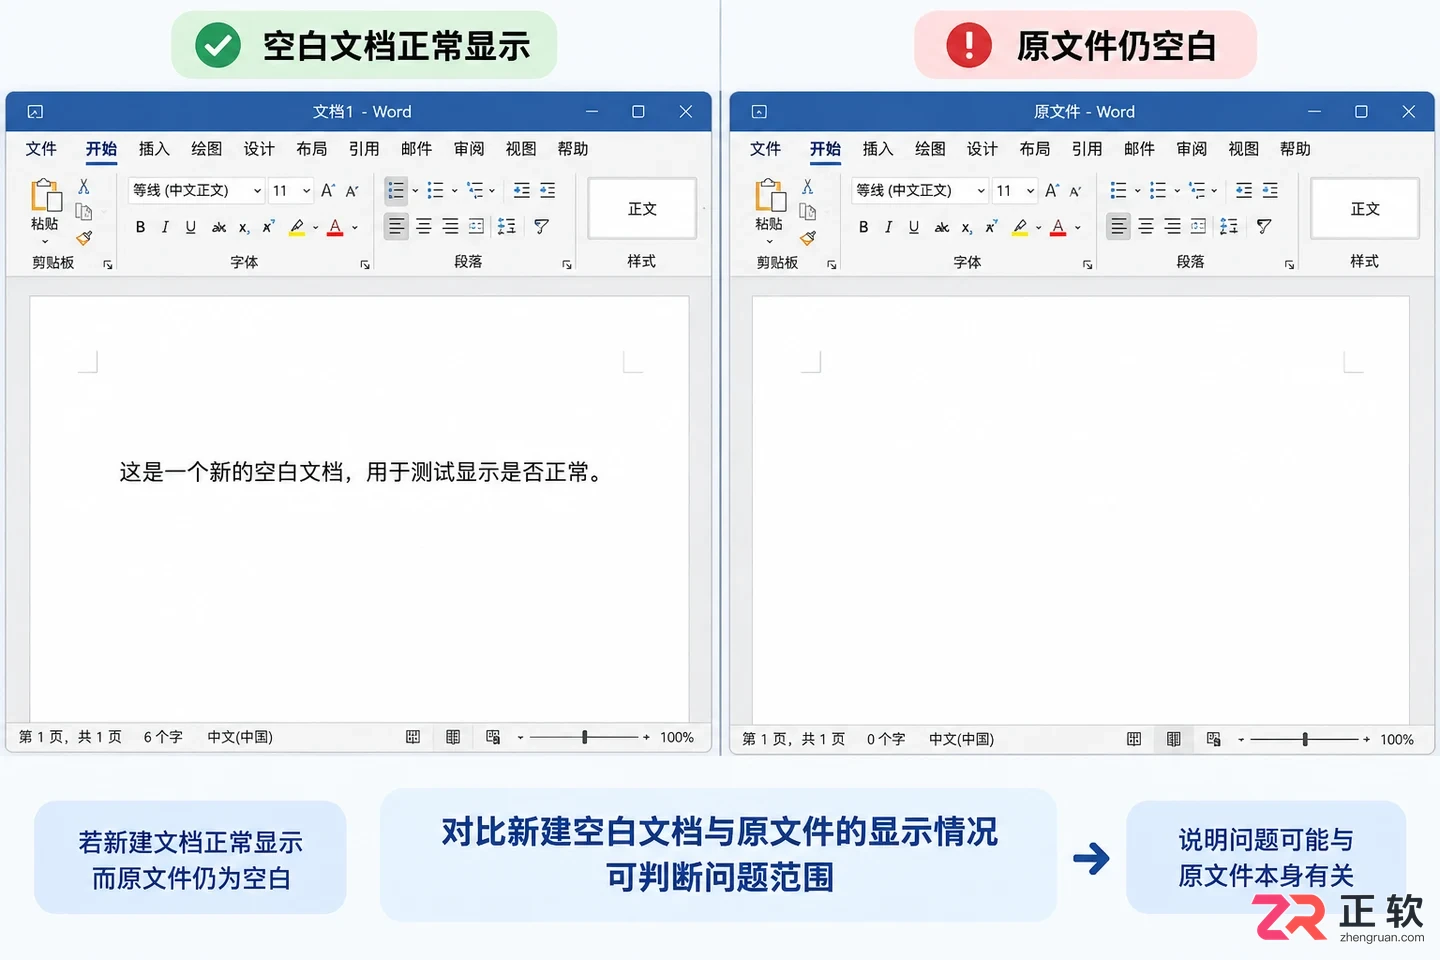Toggle Bold in 文档1 window

140,228
